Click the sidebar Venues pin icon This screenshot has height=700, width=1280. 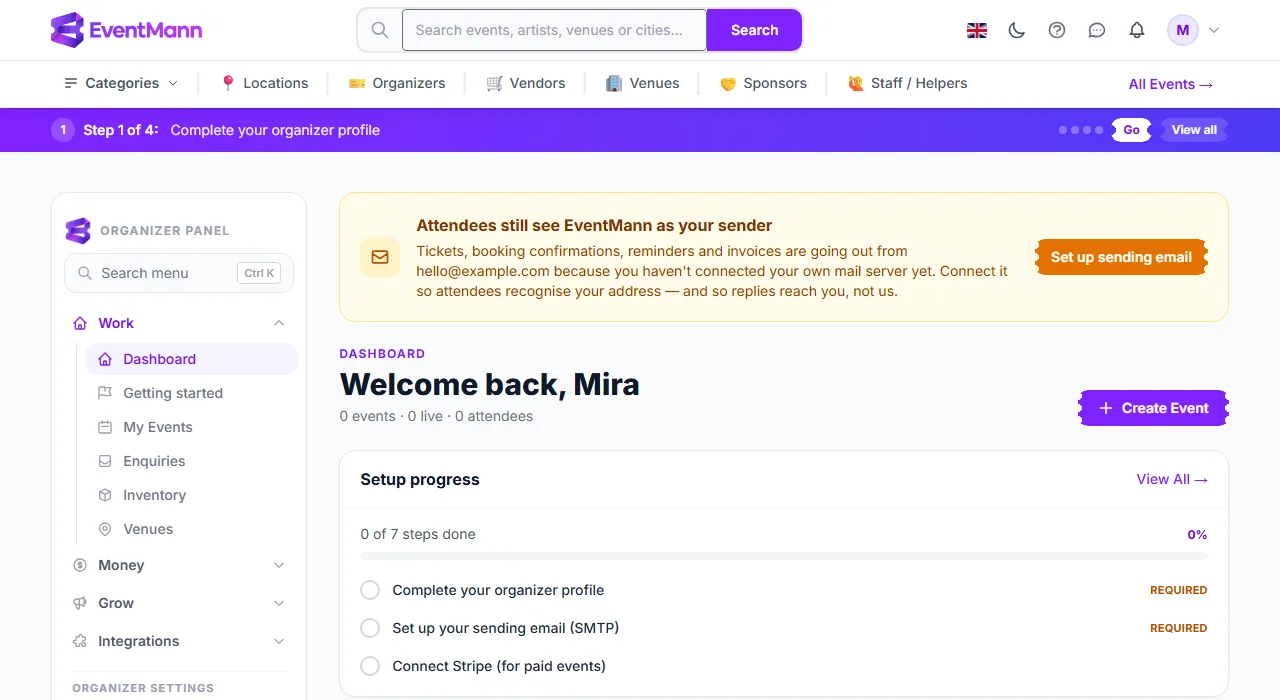[105, 529]
